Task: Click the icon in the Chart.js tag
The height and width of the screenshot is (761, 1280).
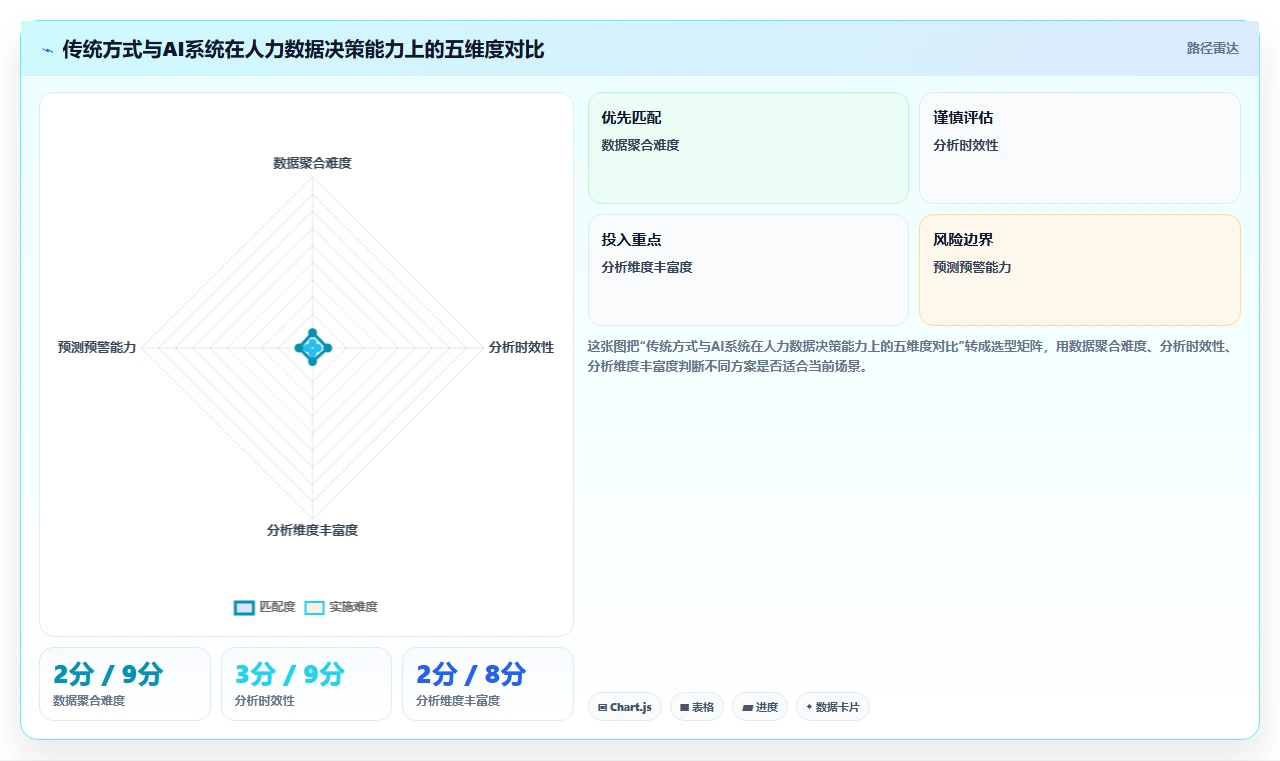Action: point(602,707)
